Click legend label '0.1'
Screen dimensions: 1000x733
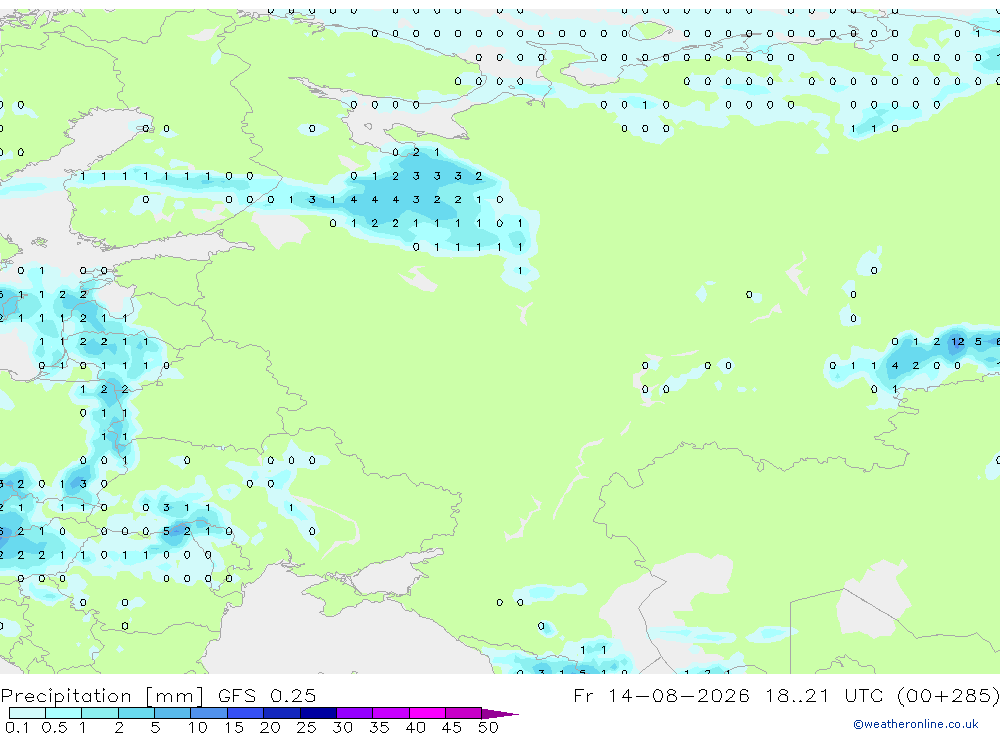coord(17,727)
